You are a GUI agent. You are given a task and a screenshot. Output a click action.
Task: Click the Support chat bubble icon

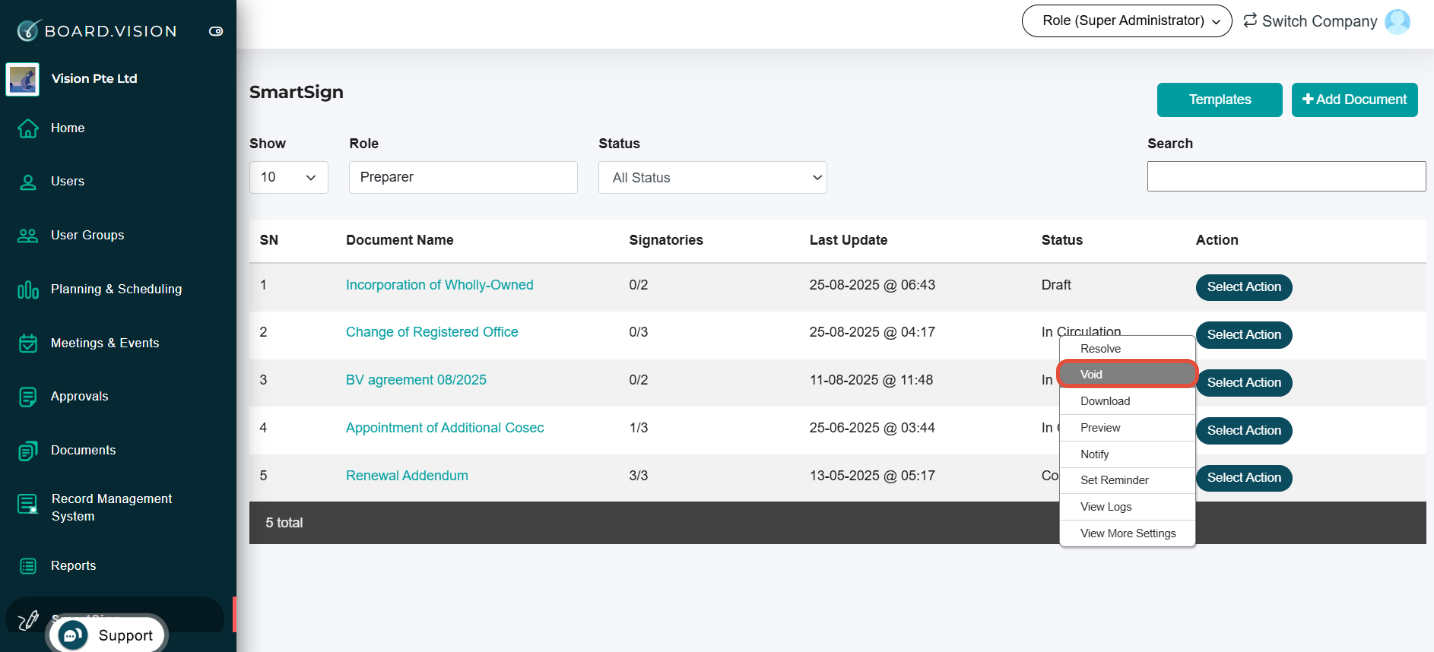point(71,635)
